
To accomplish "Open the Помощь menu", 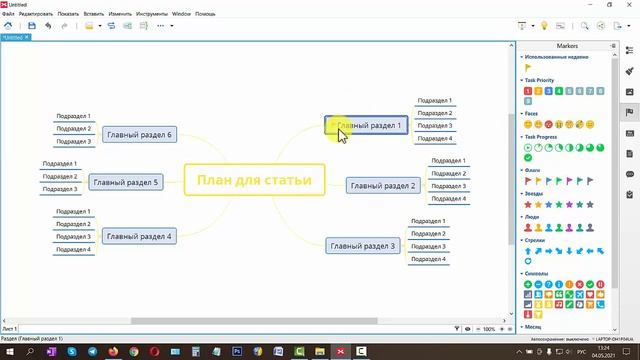I will [205, 14].
